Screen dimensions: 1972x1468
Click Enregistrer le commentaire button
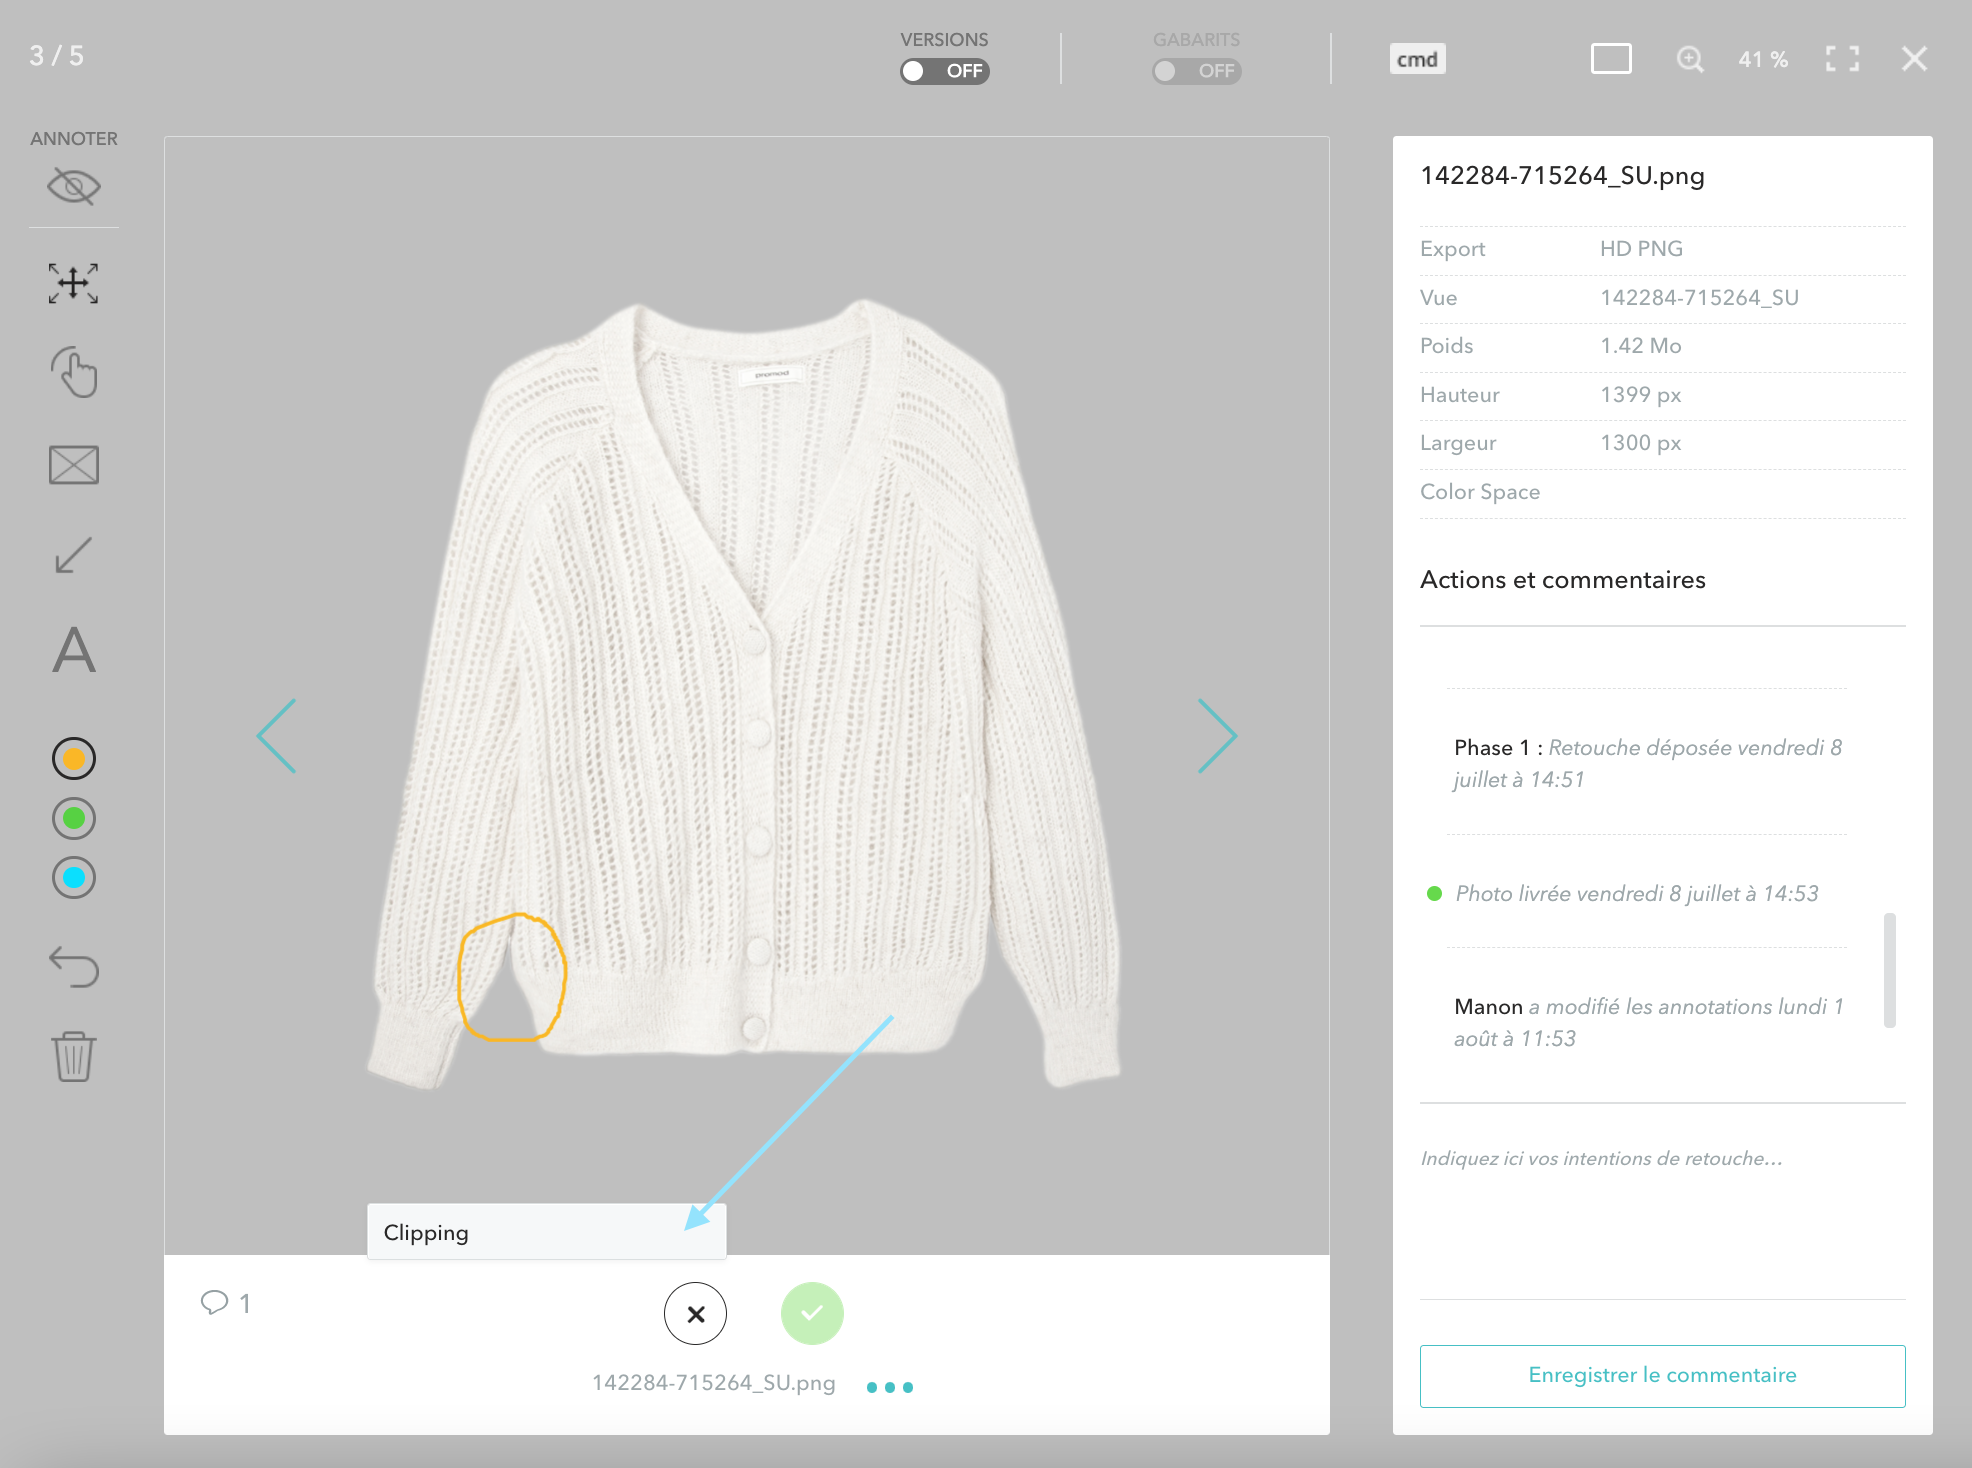(x=1662, y=1375)
